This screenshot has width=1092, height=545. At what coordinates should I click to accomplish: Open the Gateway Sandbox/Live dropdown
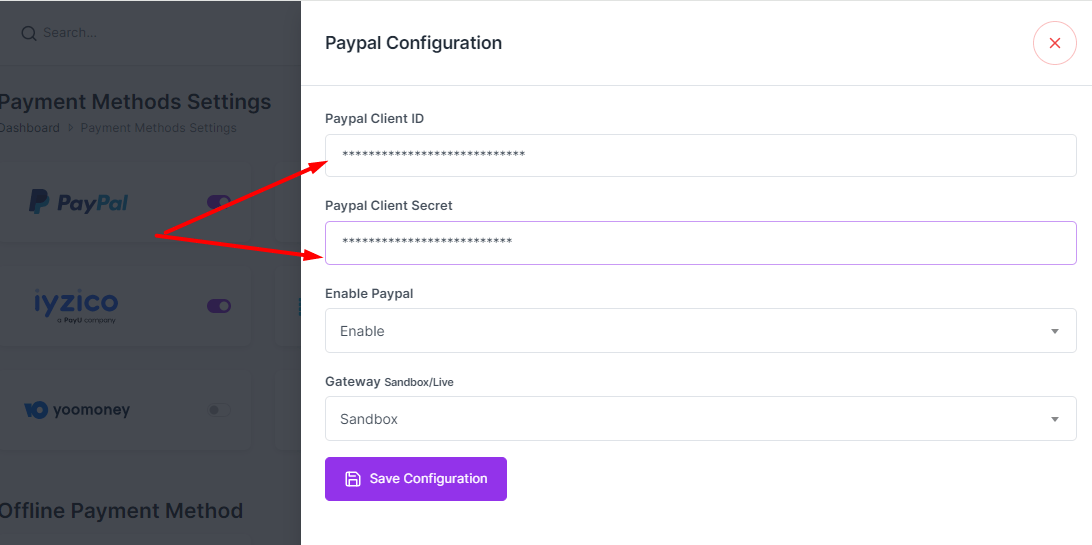pyautogui.click(x=701, y=419)
